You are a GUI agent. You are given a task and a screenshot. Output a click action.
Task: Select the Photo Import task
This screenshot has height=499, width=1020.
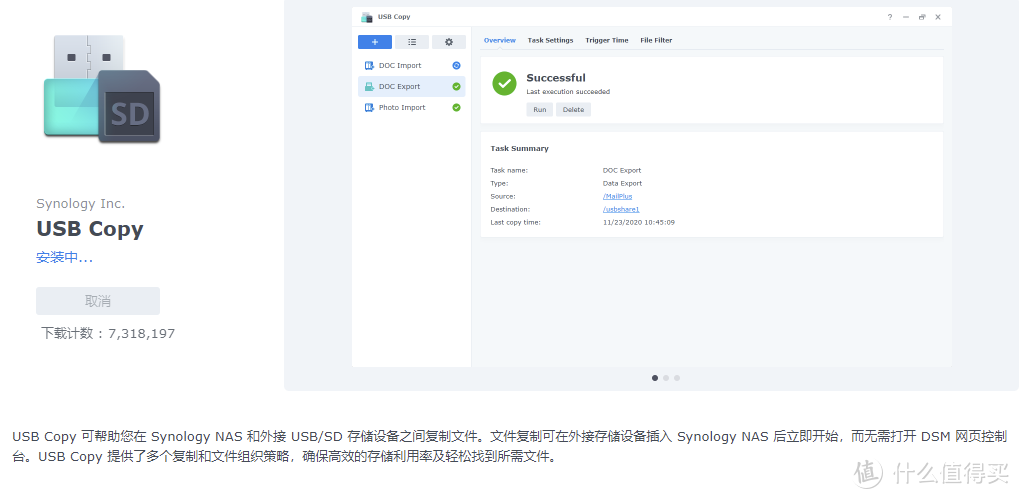pyautogui.click(x=402, y=108)
